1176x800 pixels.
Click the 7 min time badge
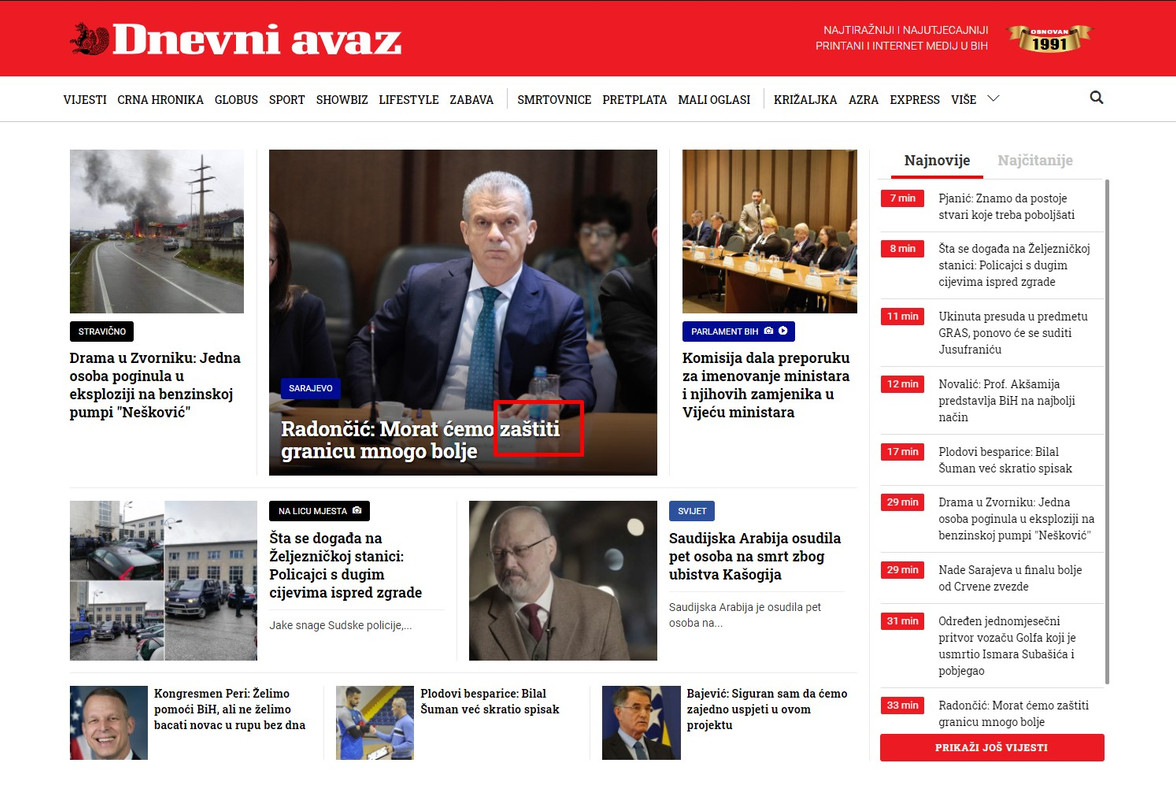click(902, 198)
